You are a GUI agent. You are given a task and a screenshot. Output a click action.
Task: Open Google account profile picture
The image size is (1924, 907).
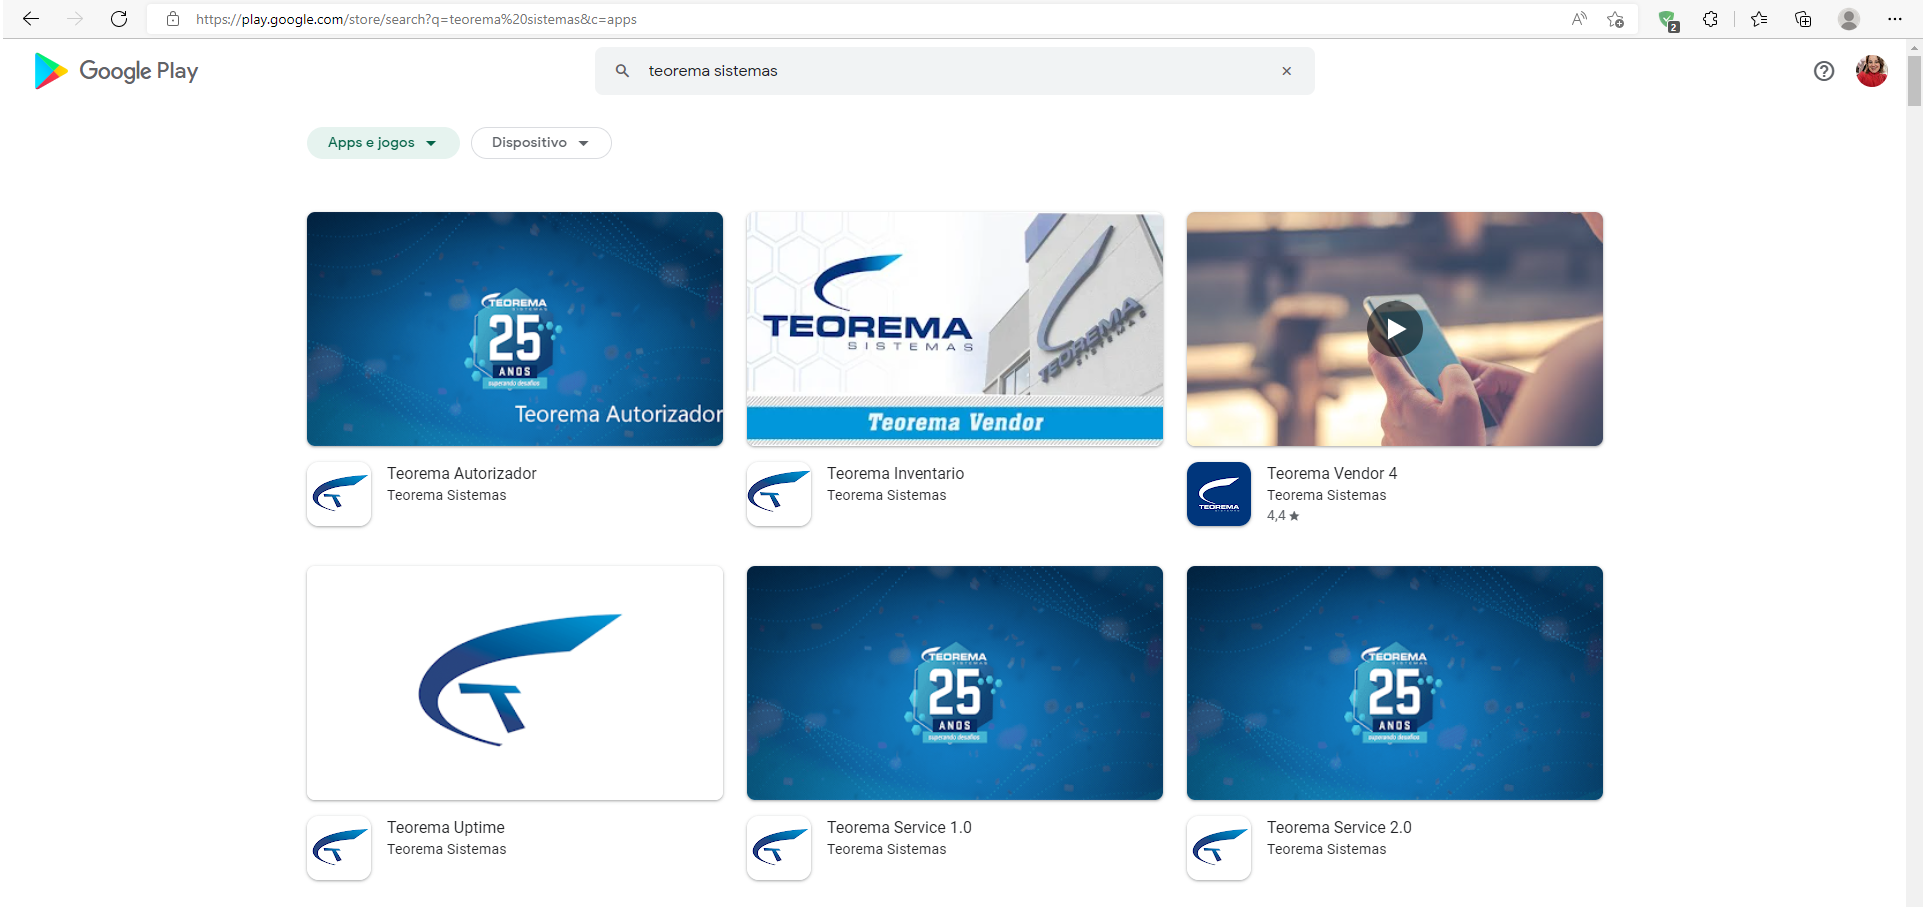pyautogui.click(x=1872, y=71)
